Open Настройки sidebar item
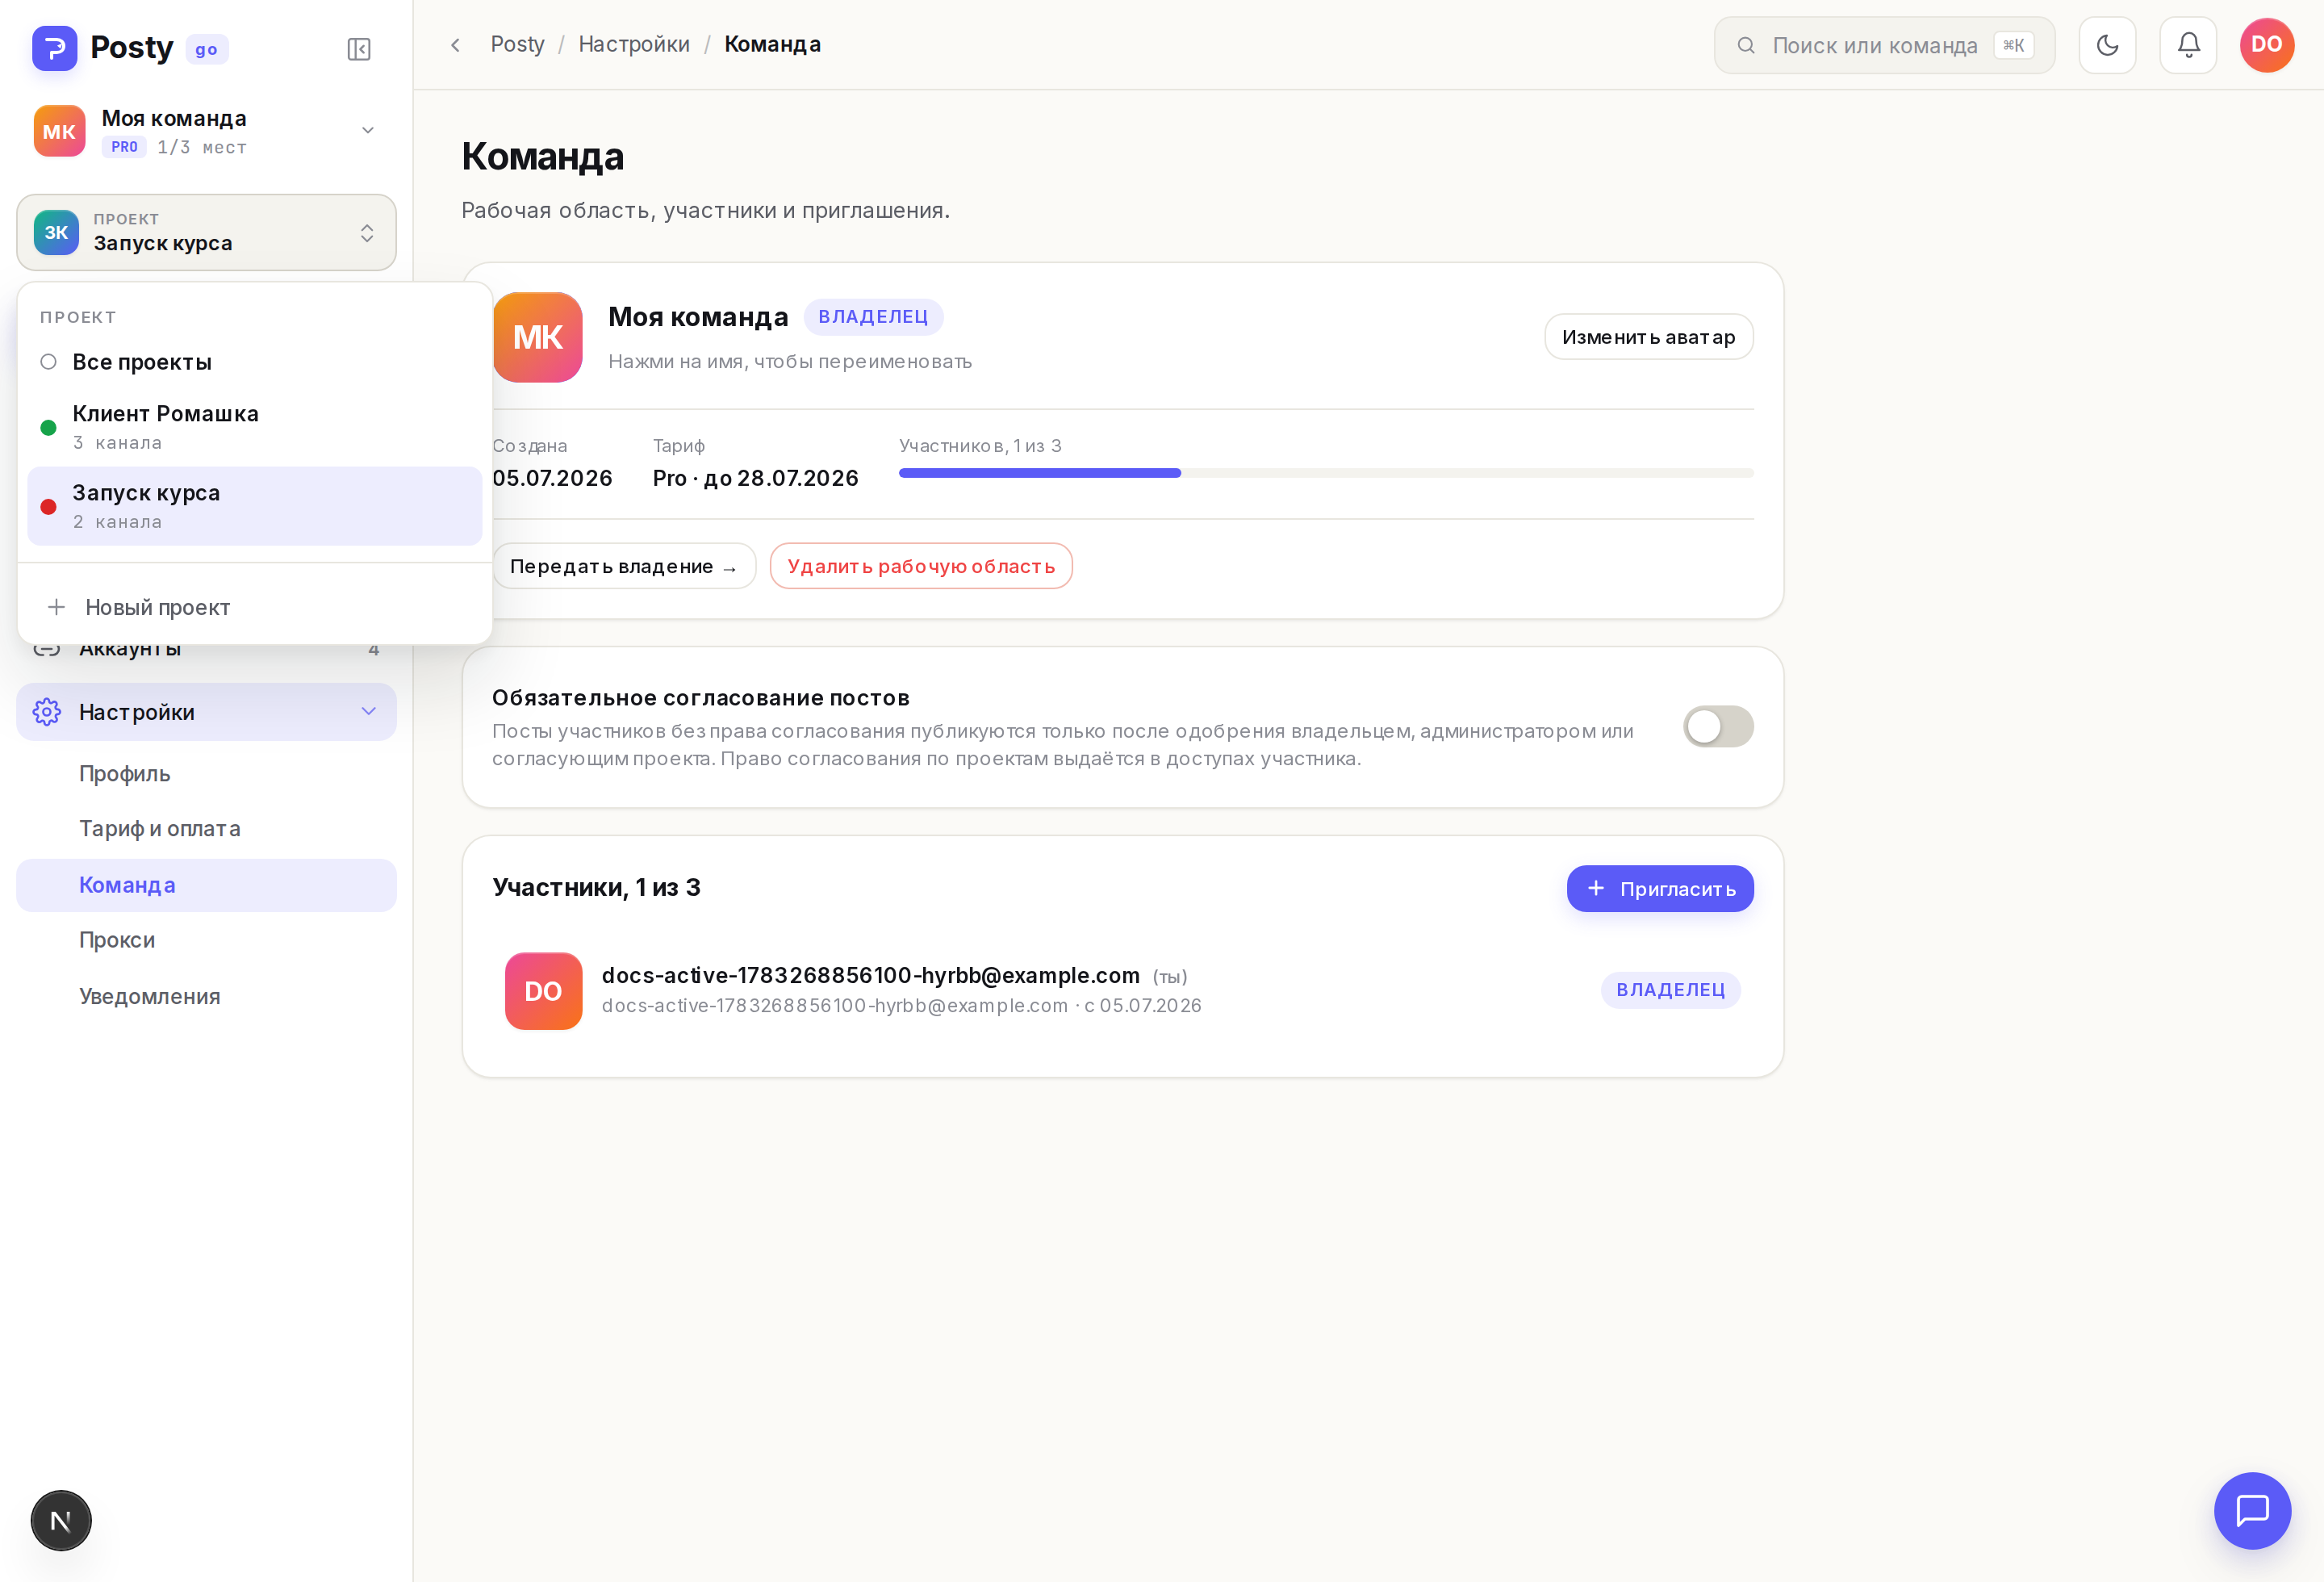The image size is (2324, 1582). [x=206, y=712]
